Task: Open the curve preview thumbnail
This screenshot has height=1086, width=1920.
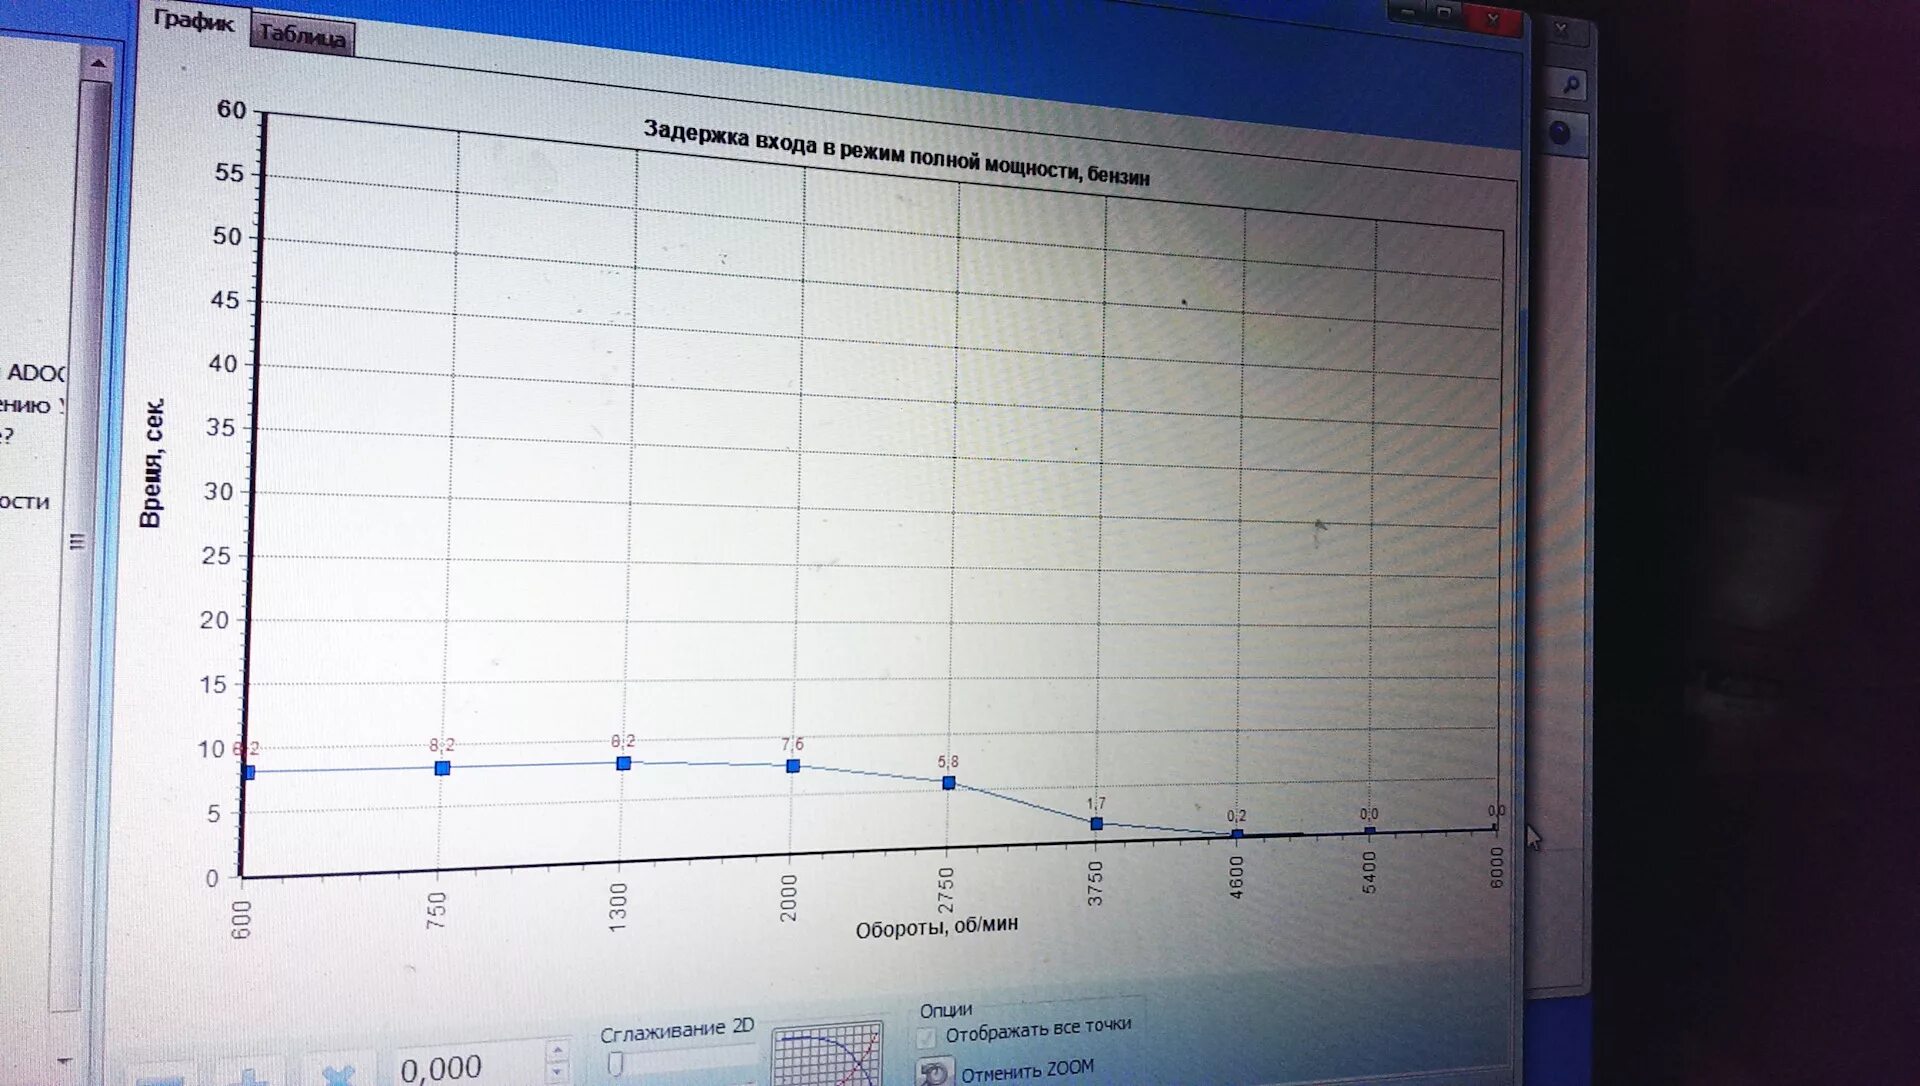Action: point(828,1056)
